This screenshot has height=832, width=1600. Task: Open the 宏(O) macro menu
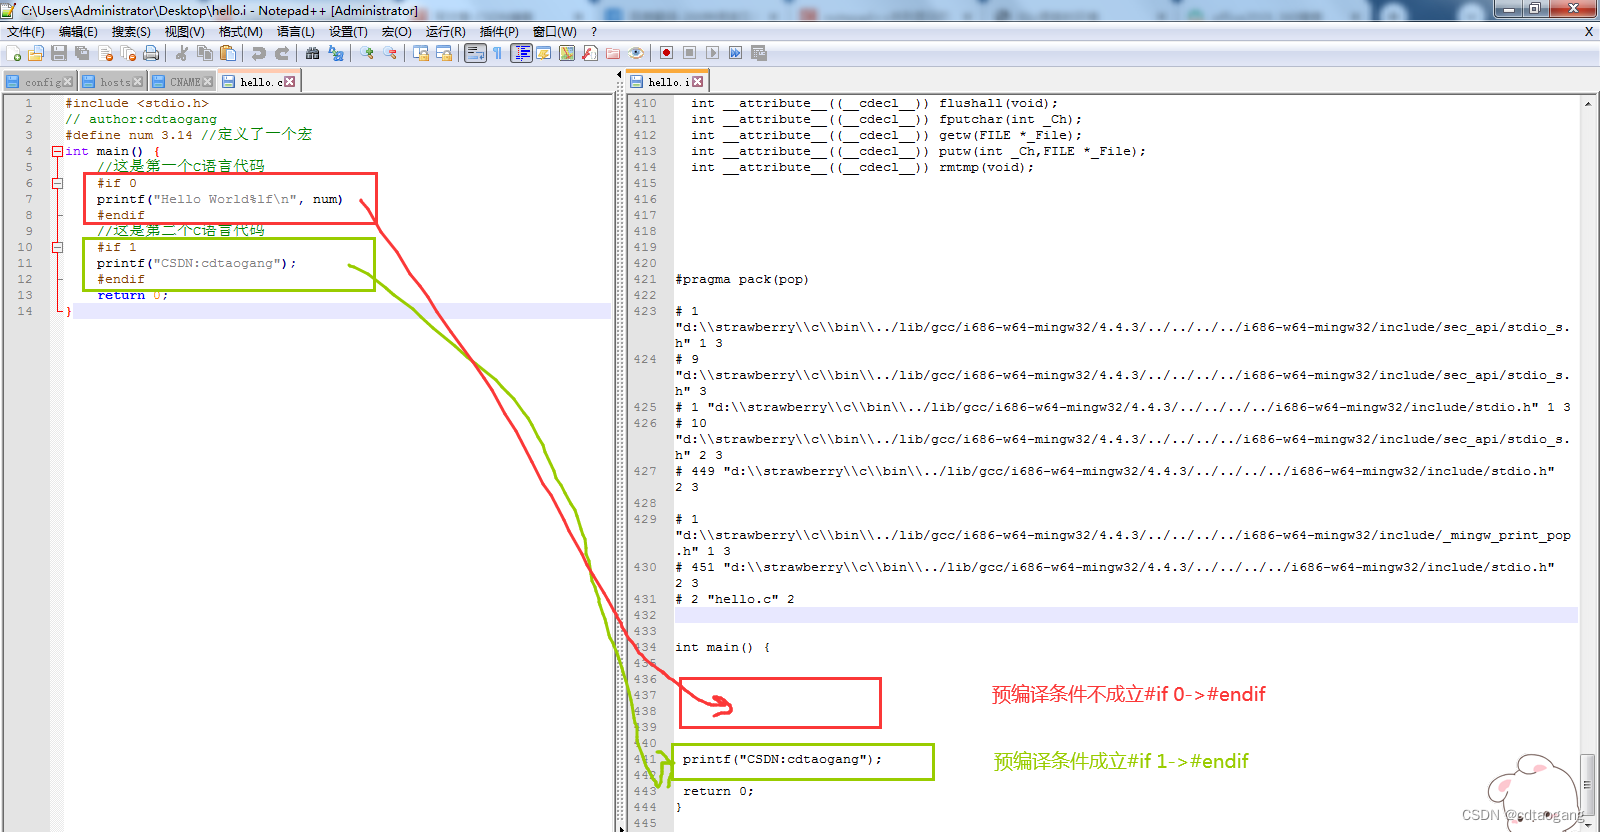pyautogui.click(x=397, y=32)
